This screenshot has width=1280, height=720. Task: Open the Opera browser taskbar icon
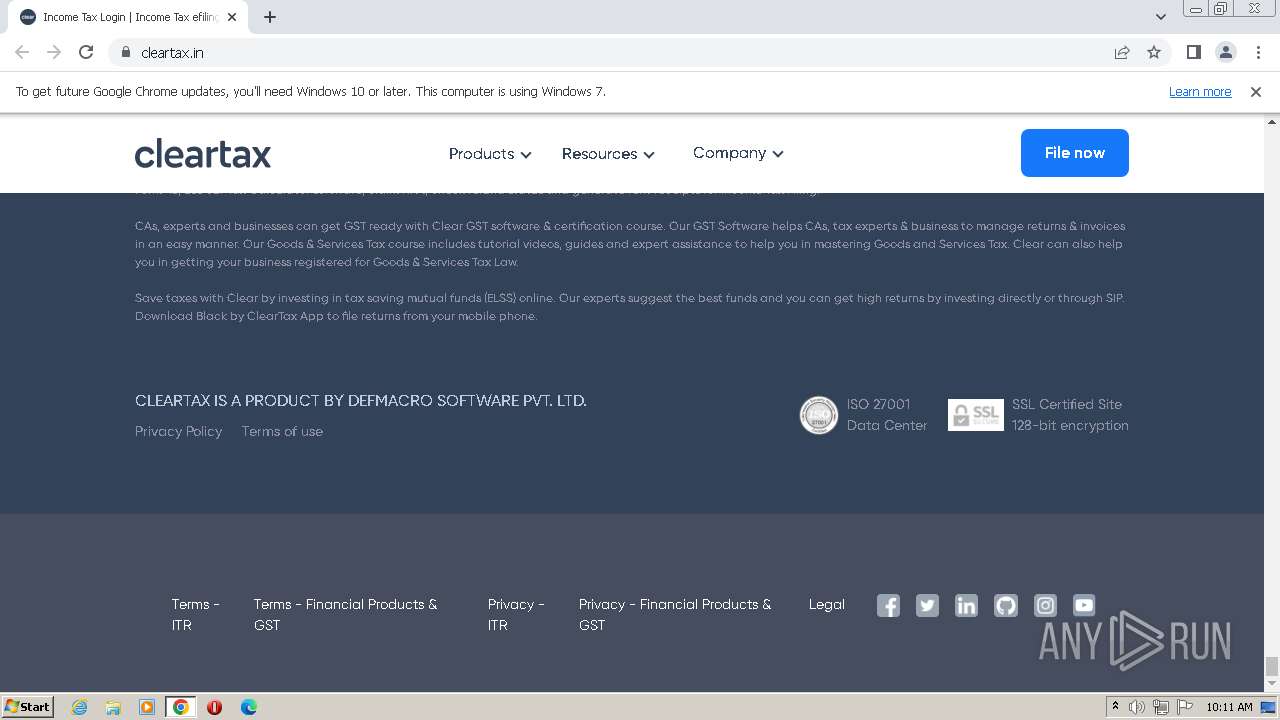point(214,707)
